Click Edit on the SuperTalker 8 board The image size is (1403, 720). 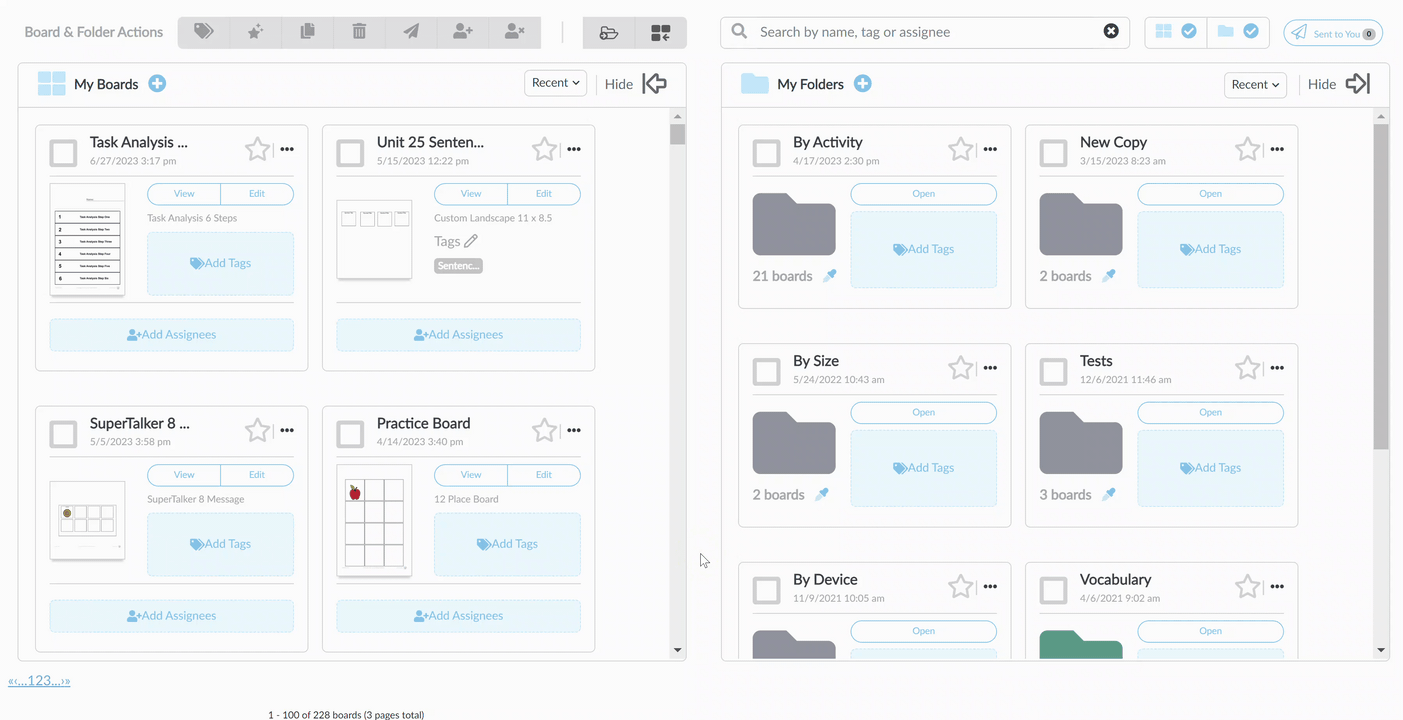click(x=257, y=475)
